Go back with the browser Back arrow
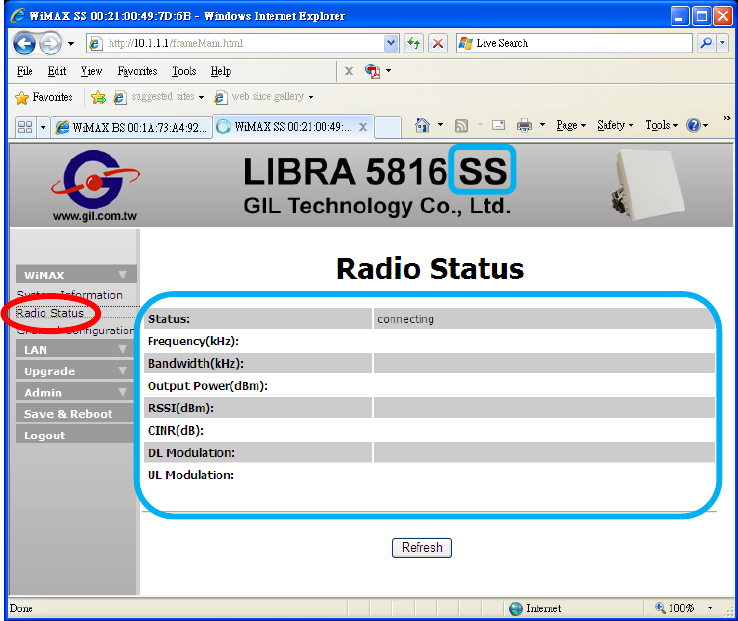 24,44
